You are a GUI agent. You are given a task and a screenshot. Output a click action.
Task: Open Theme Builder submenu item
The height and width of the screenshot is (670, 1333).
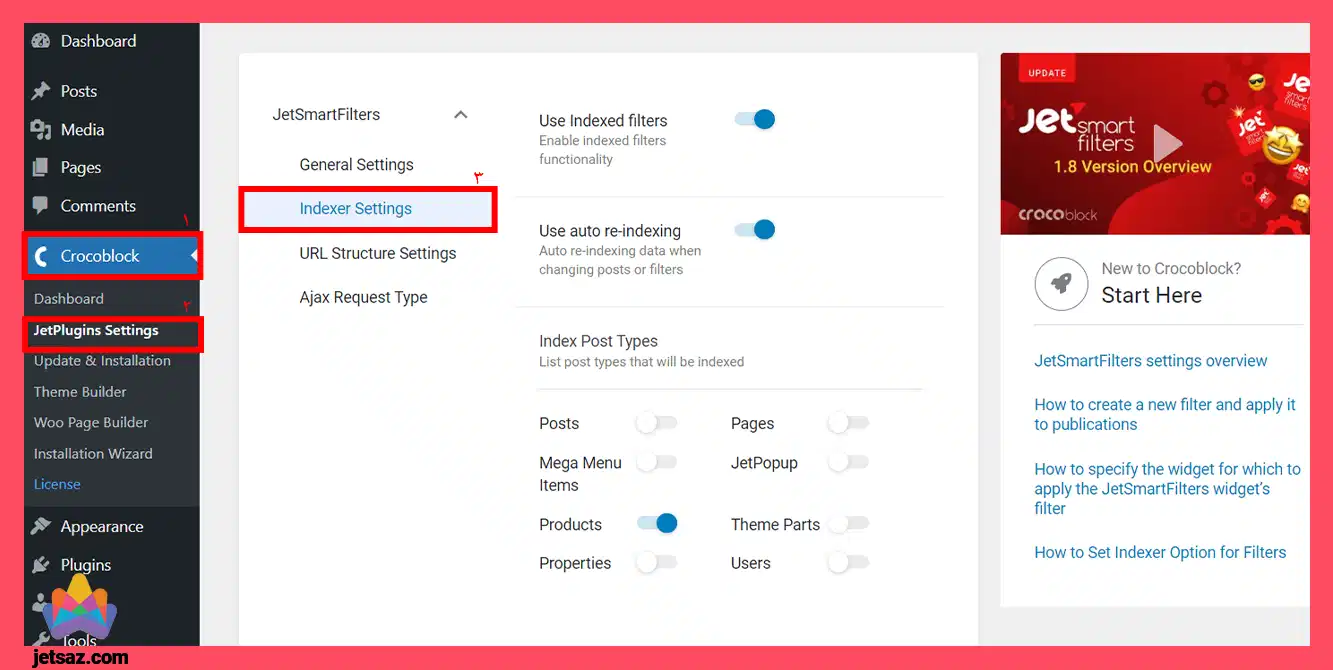click(x=80, y=392)
